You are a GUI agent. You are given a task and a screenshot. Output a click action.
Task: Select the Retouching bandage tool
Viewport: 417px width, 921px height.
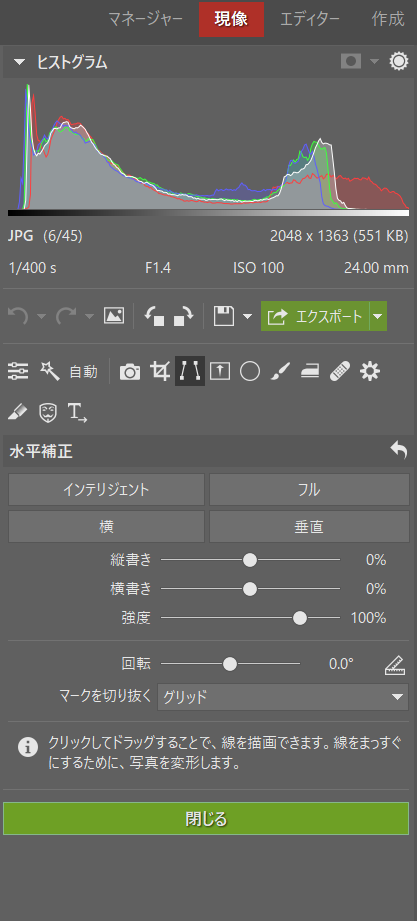340,371
